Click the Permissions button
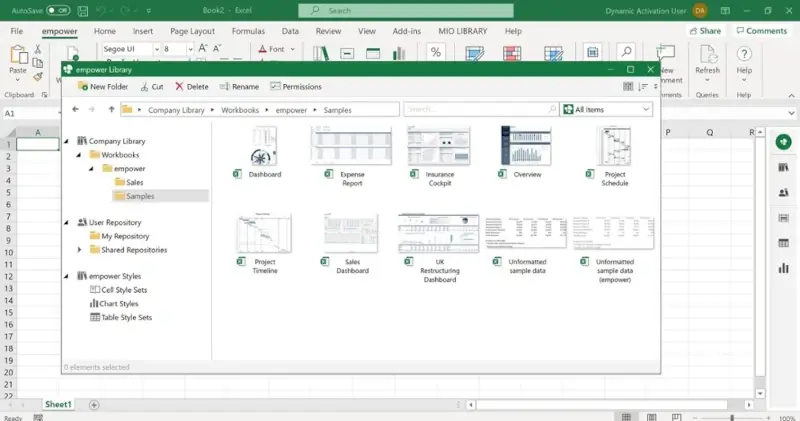This screenshot has width=800, height=421. point(296,87)
